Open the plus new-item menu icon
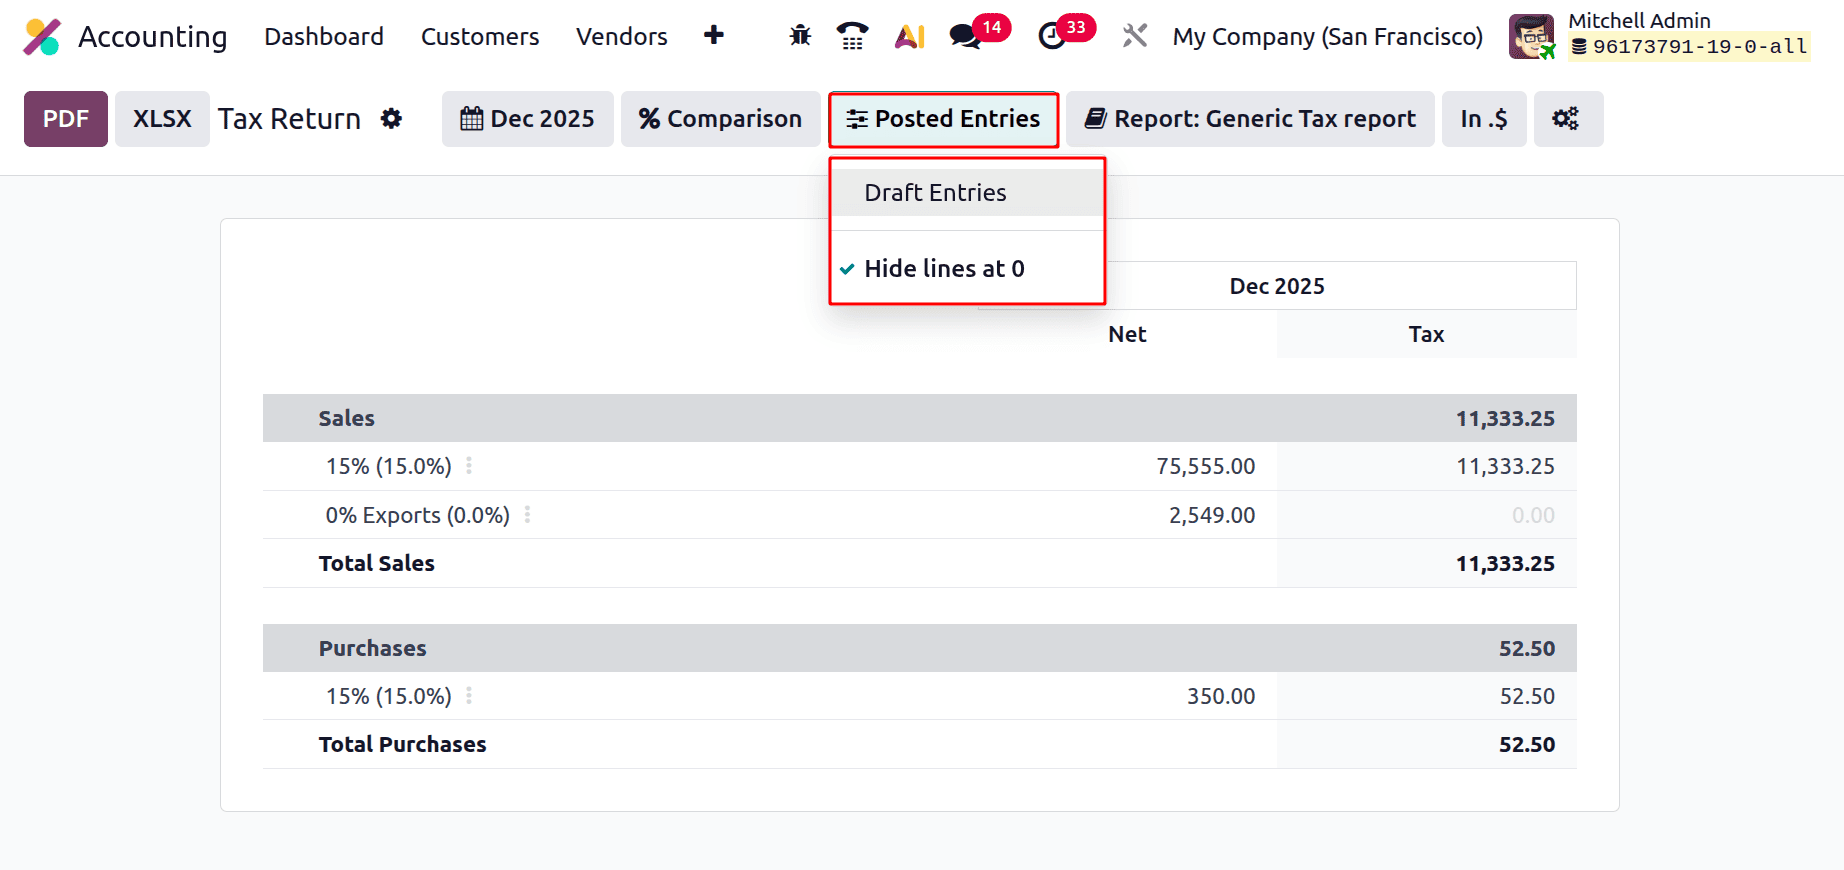 pyautogui.click(x=714, y=36)
